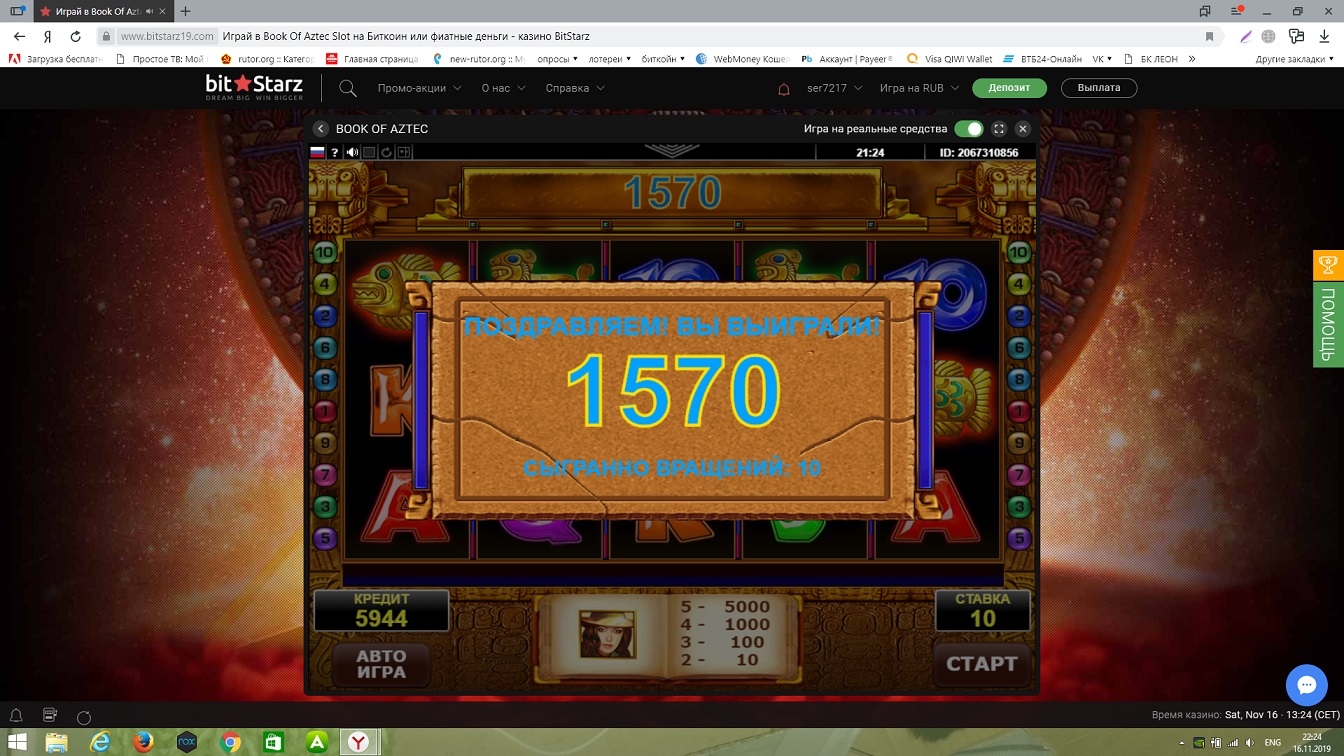
Task: Open the ПОМОЩЬ side tab
Action: click(1328, 324)
